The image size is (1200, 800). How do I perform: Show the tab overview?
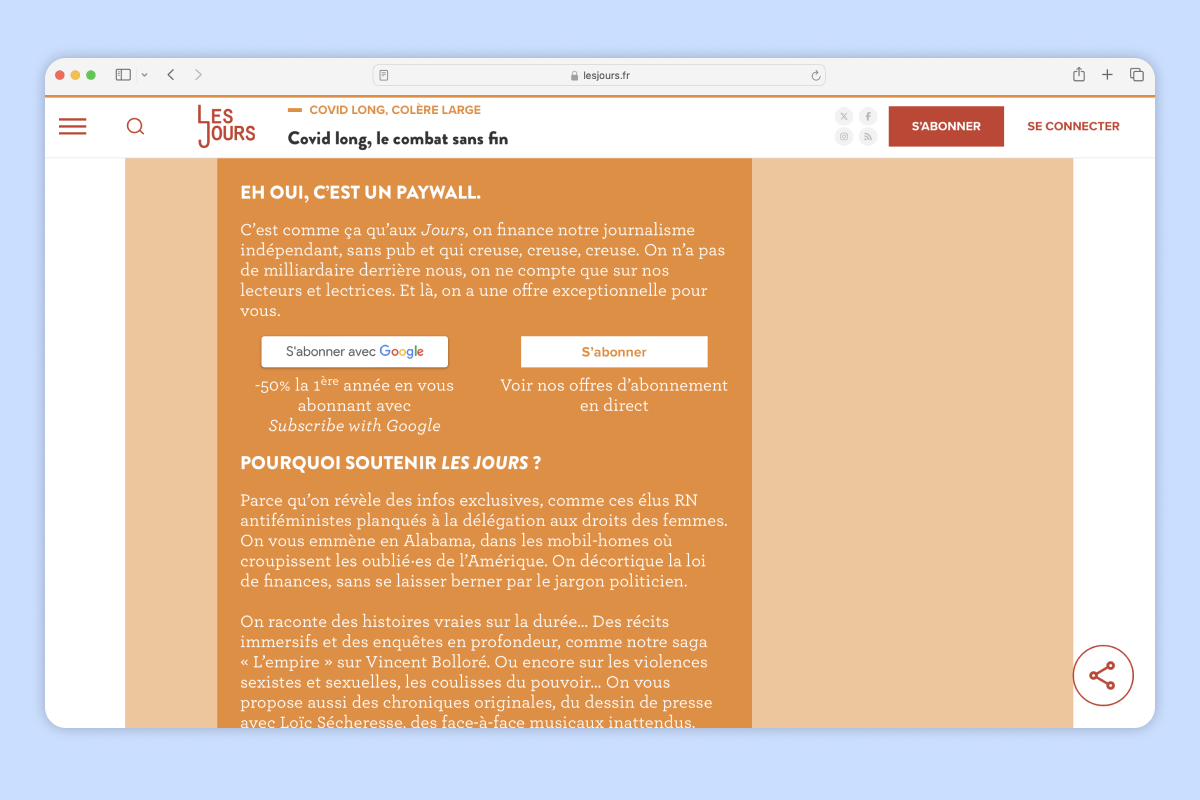(x=1137, y=75)
